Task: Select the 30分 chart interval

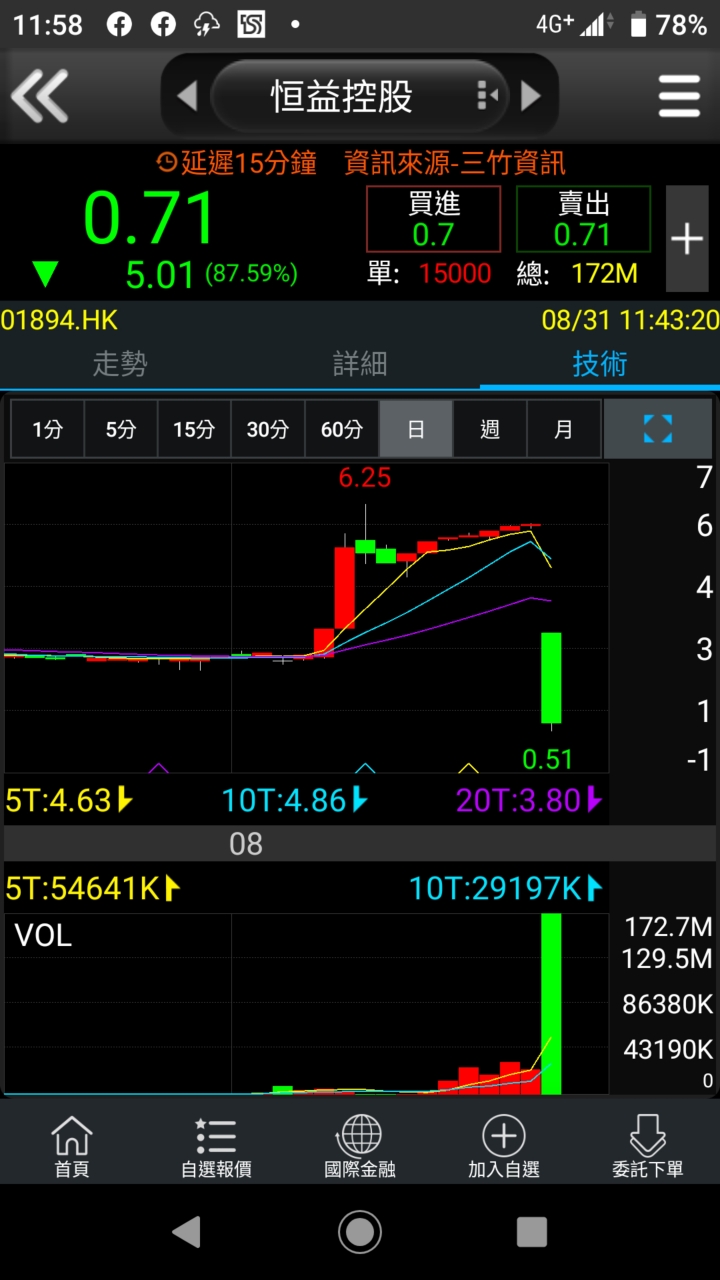Action: 268,429
